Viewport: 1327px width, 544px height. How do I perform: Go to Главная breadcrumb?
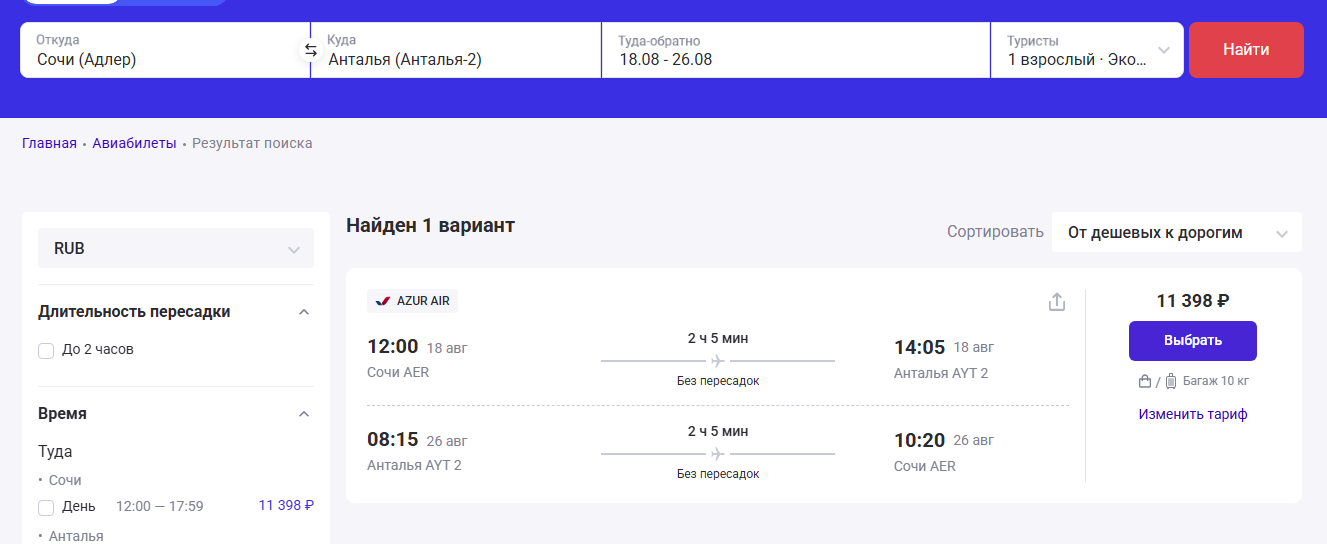pos(49,143)
